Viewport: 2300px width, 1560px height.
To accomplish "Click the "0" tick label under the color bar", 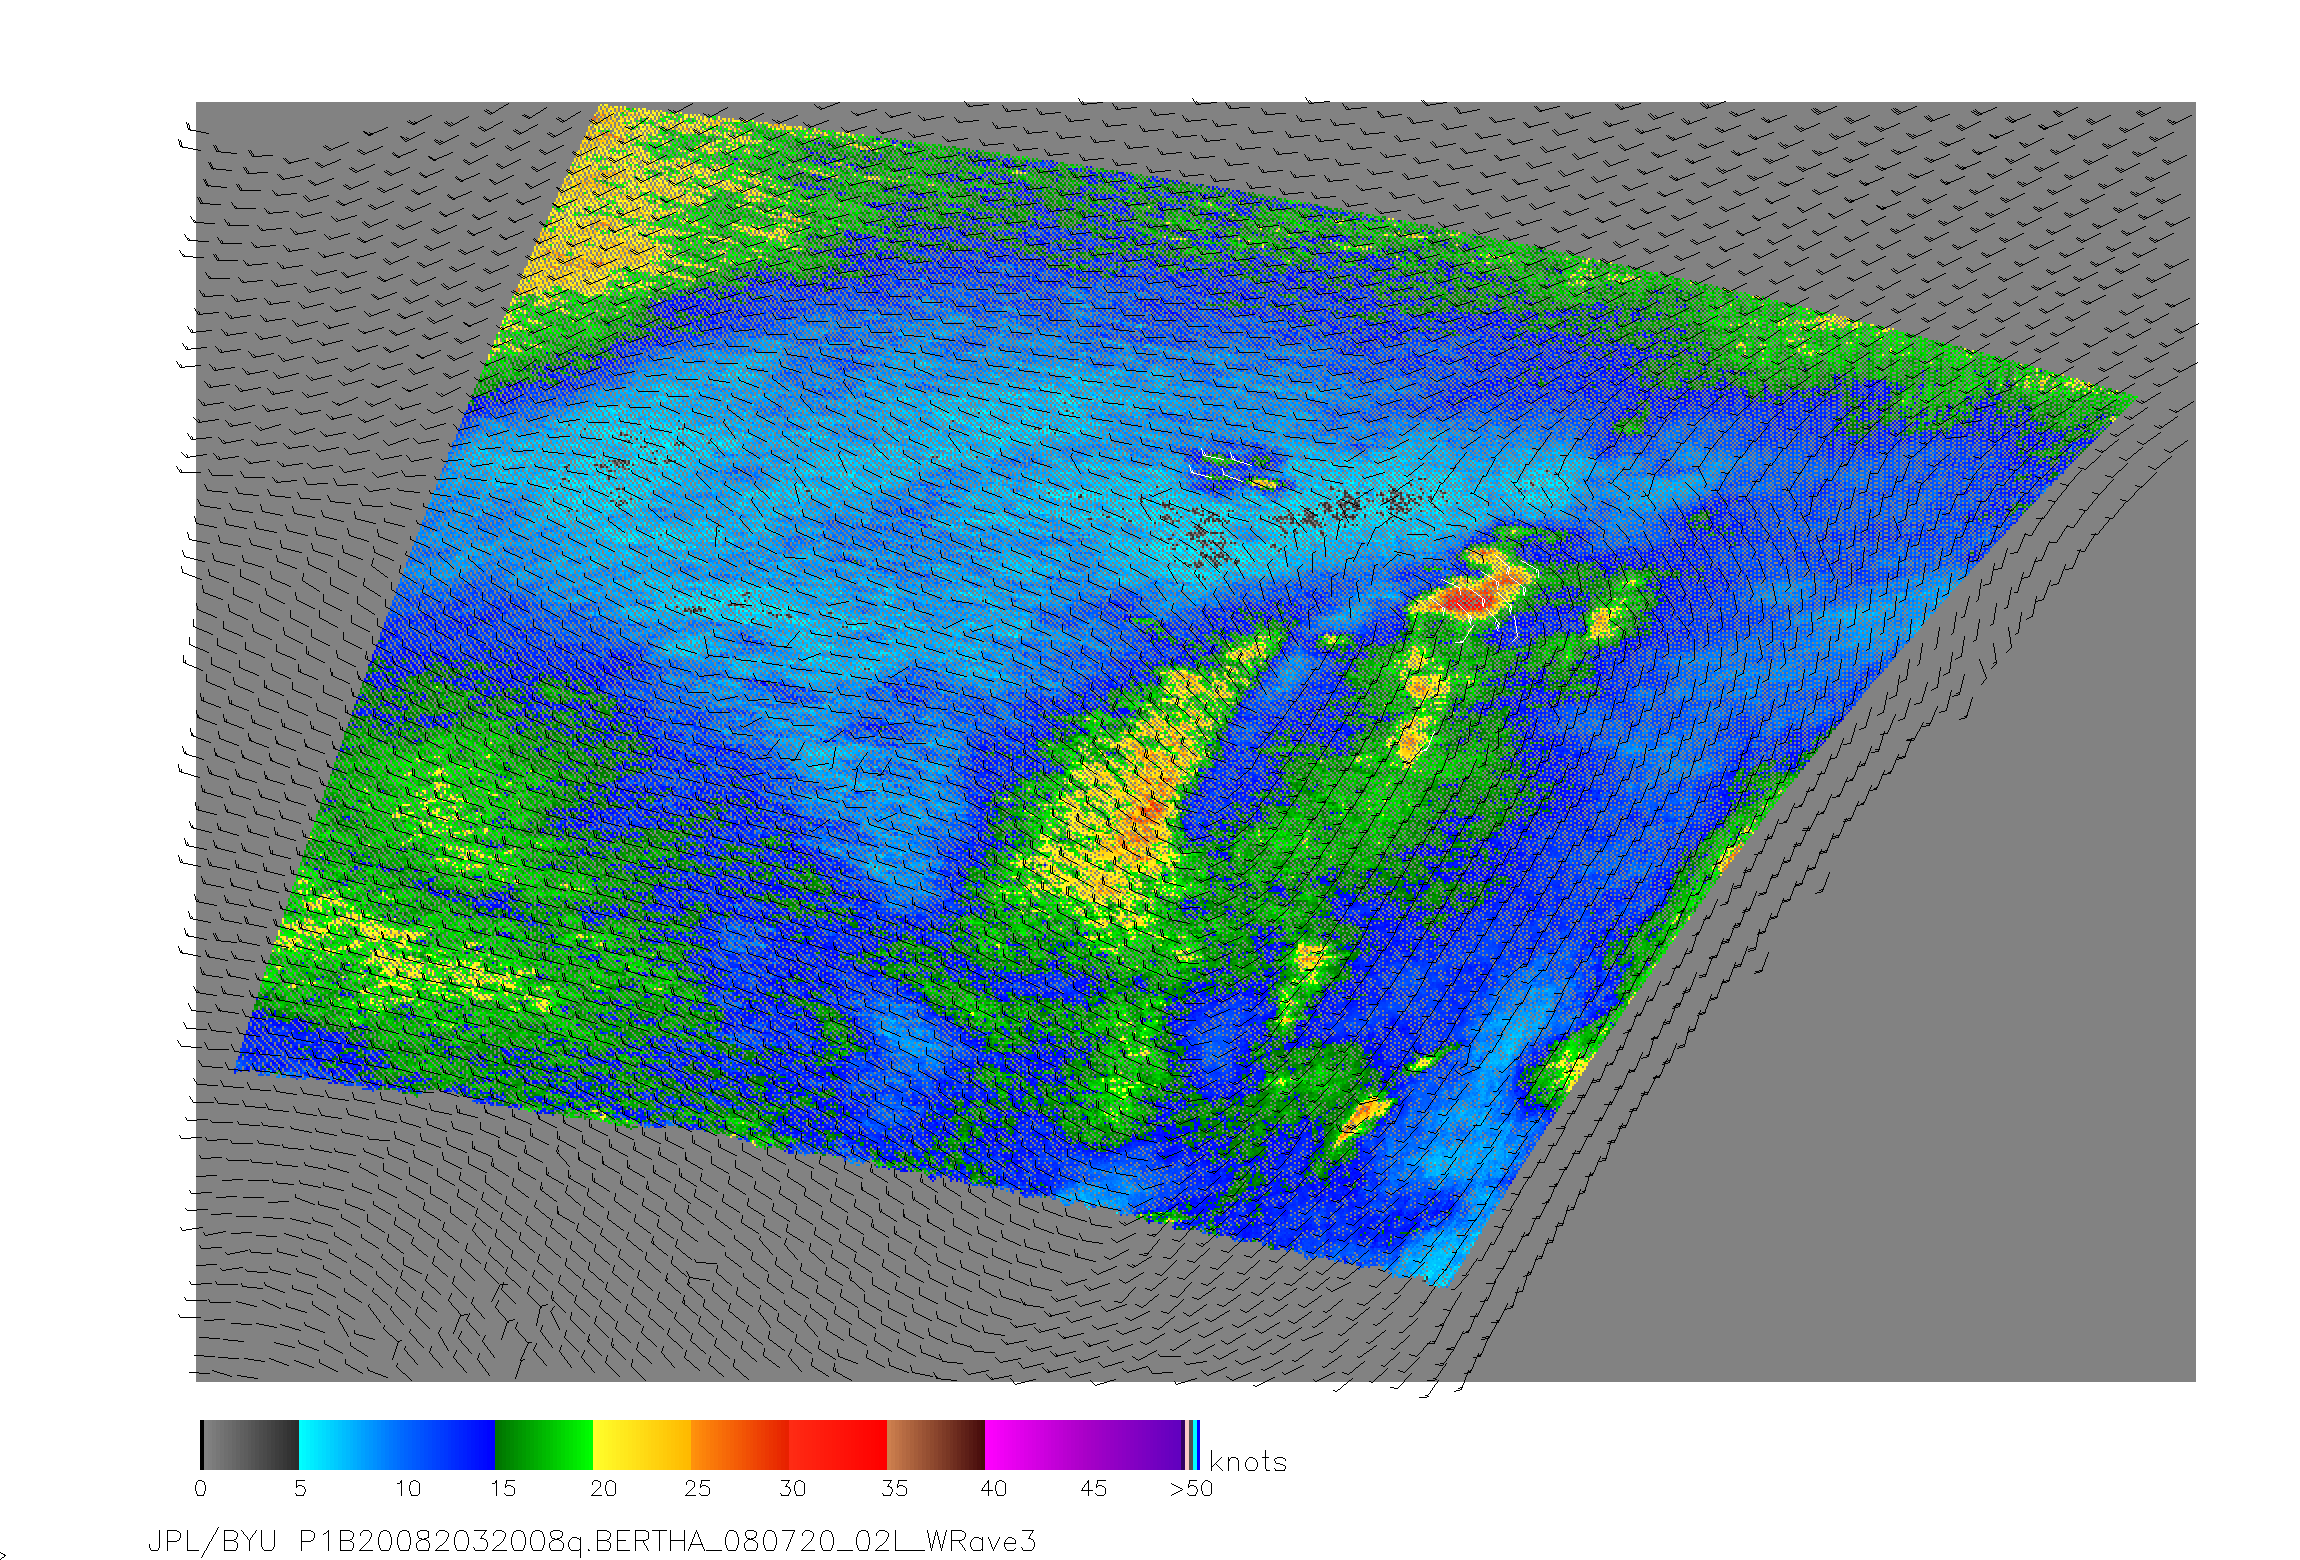I will tap(201, 1489).
